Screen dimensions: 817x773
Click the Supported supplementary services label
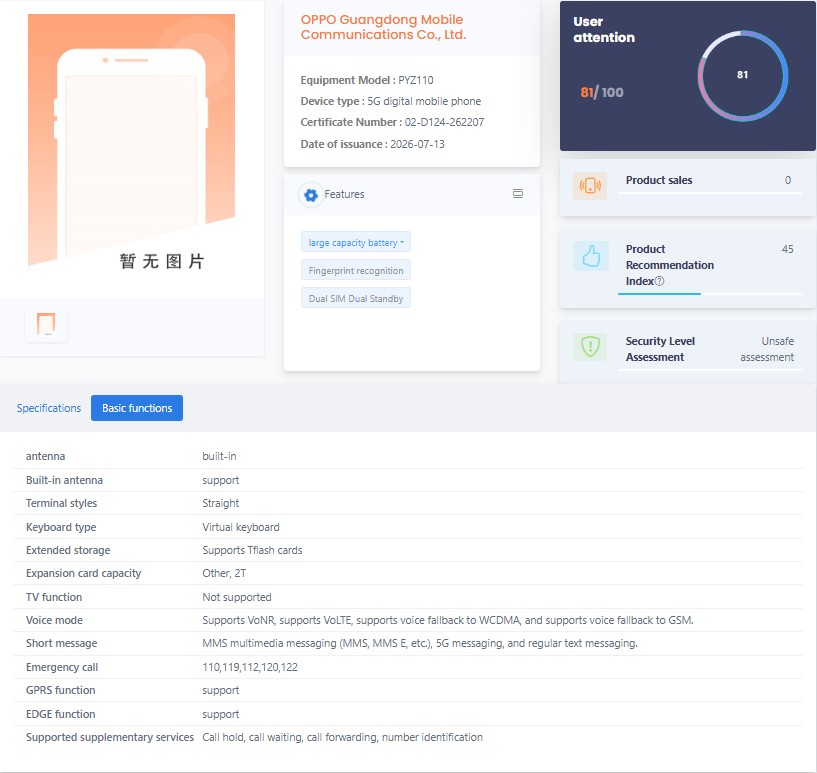point(109,737)
